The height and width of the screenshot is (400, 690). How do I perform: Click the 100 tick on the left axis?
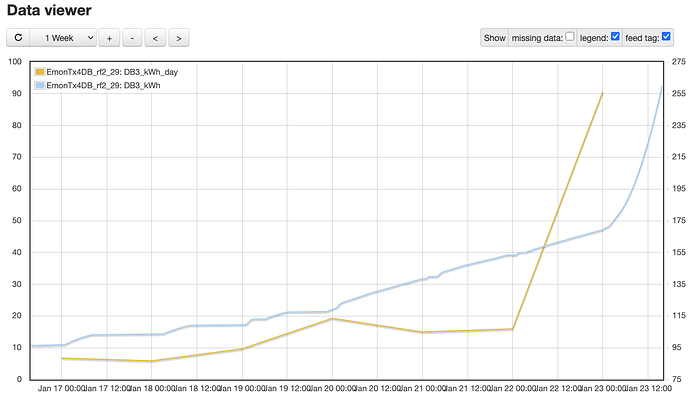14,62
